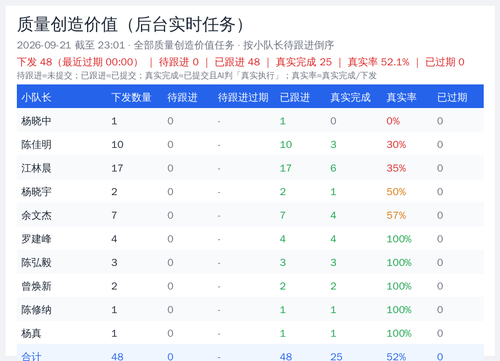Click the 0% rate for 杨晓中

point(393,121)
